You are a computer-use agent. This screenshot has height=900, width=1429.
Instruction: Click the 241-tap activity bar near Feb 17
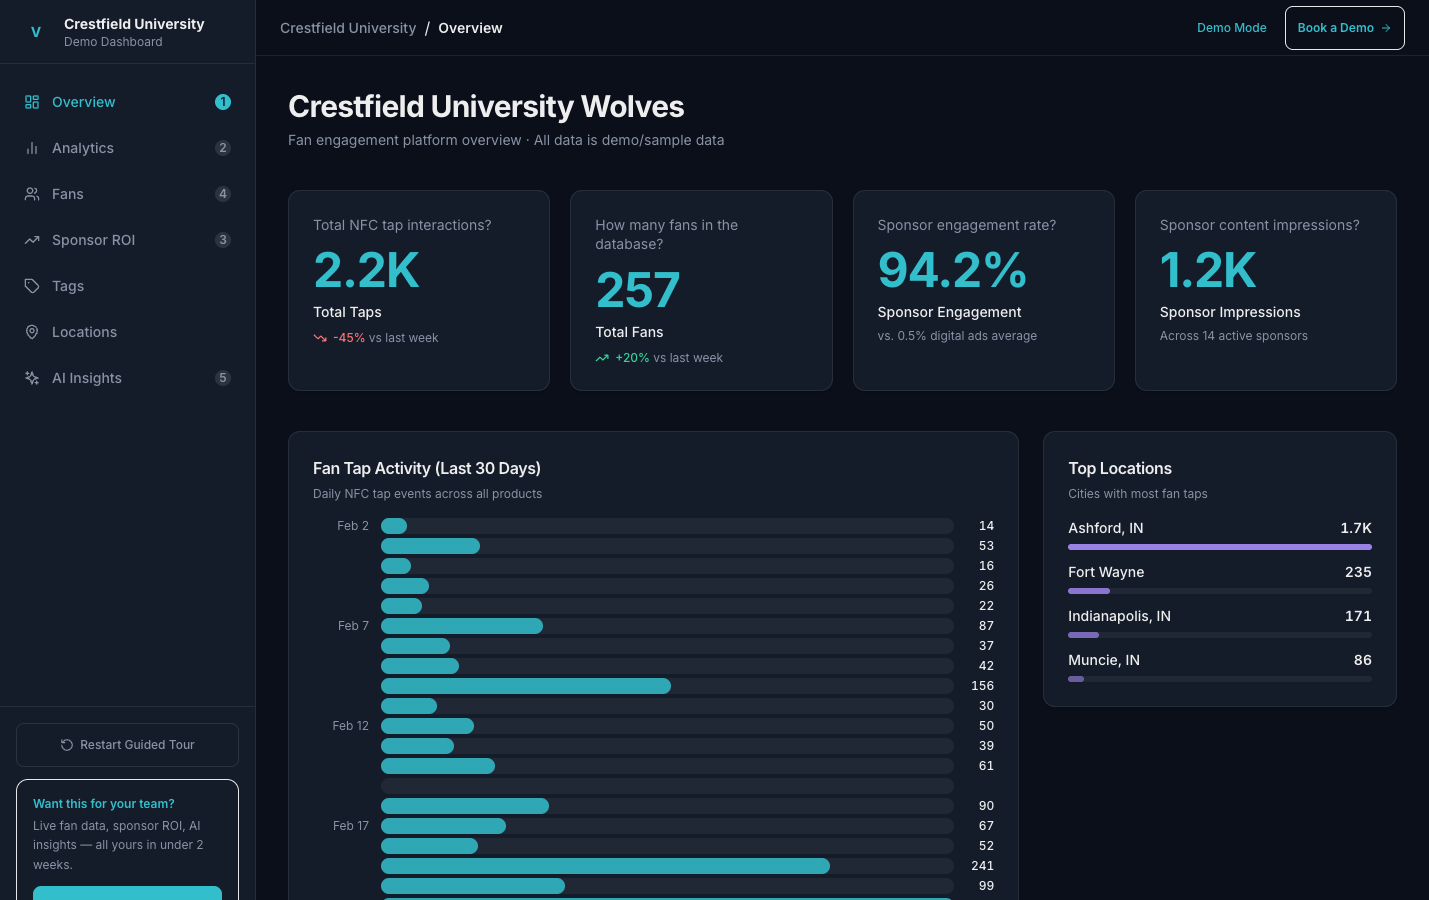(x=605, y=866)
